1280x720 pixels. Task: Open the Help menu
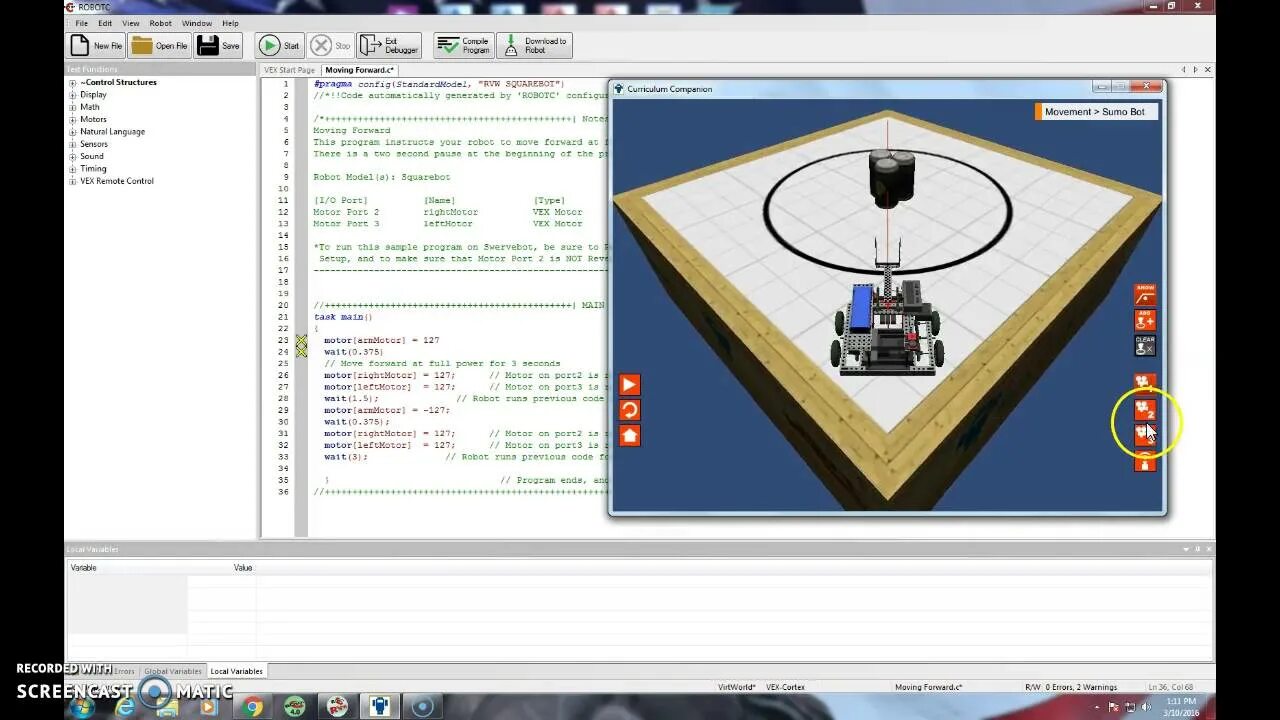point(230,23)
